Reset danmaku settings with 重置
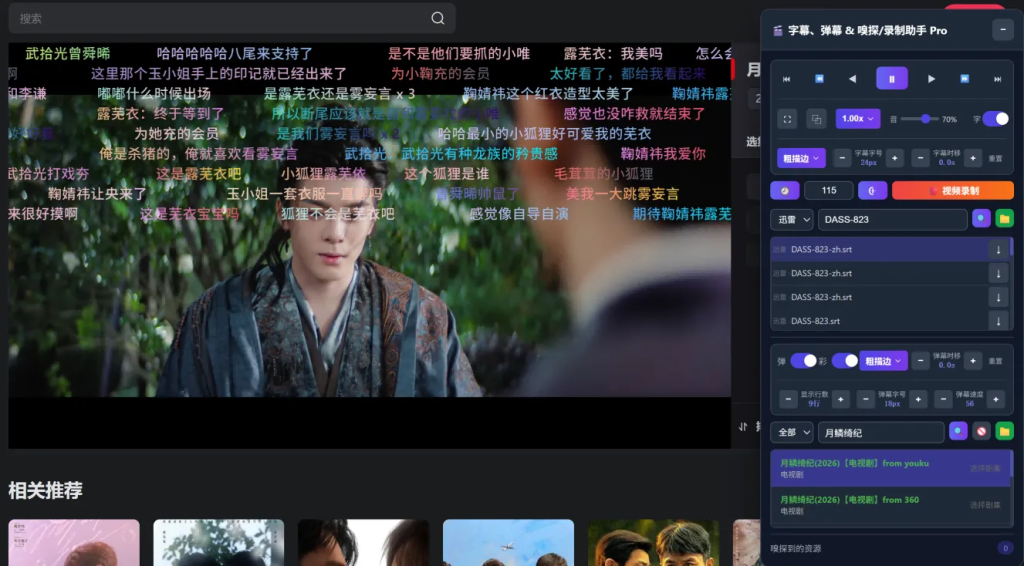The width and height of the screenshot is (1024, 566). [995, 361]
